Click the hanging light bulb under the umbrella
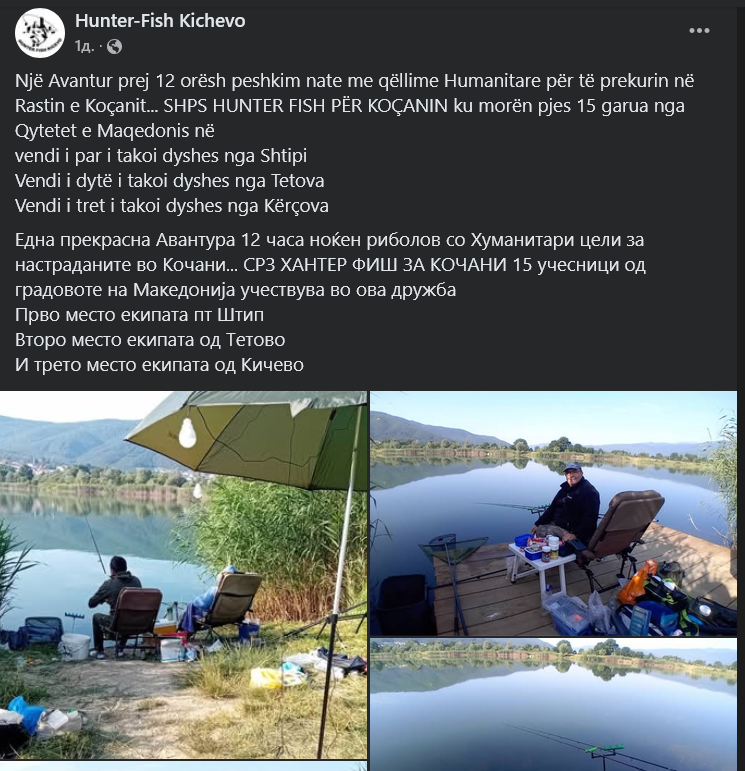The width and height of the screenshot is (745, 771). [187, 433]
